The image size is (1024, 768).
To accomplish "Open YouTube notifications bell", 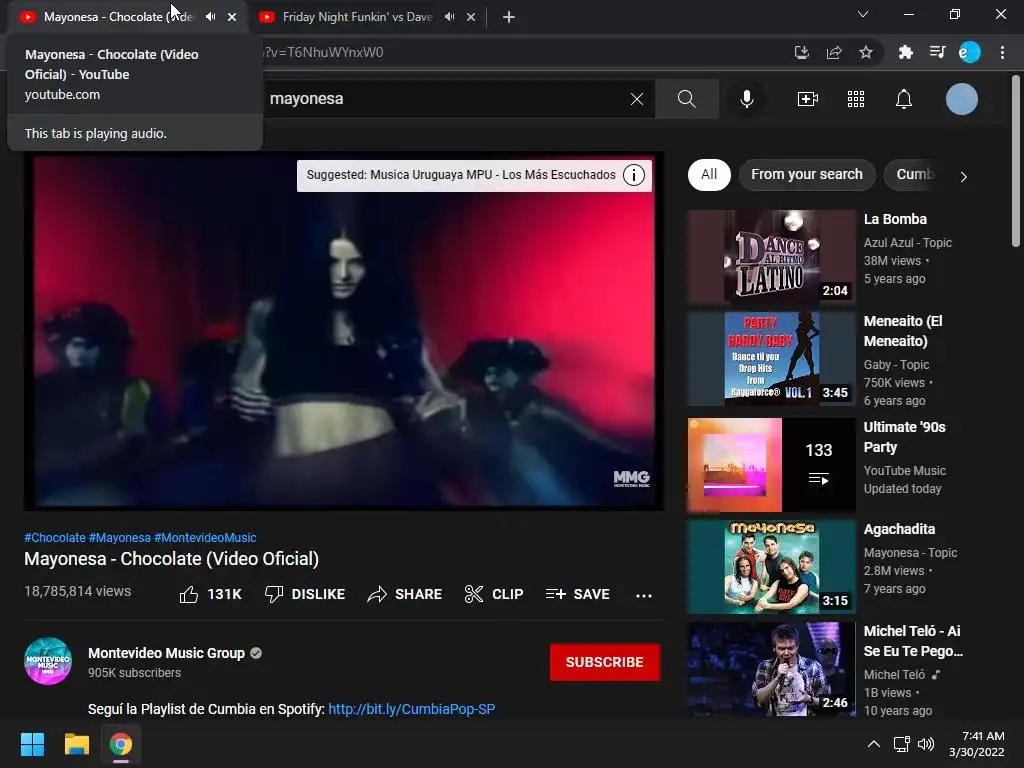I will point(904,99).
